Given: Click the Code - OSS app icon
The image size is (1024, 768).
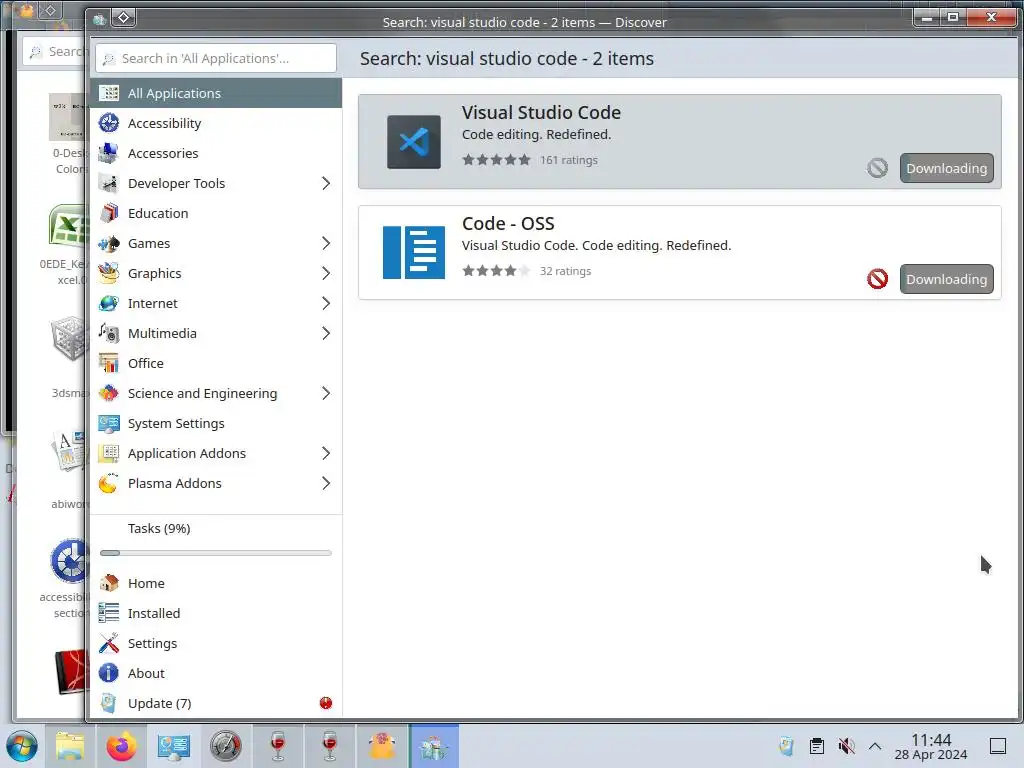Looking at the screenshot, I should 413,253.
